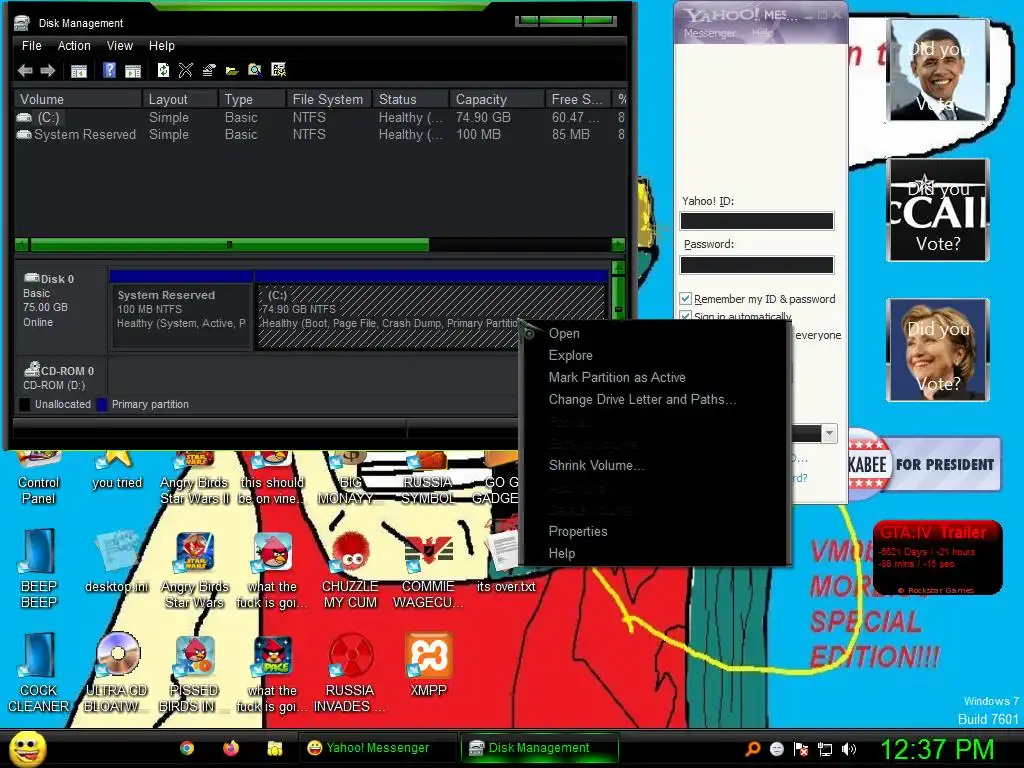Toggle Remember my ID & password checkbox
This screenshot has width=1024, height=768.
685,298
